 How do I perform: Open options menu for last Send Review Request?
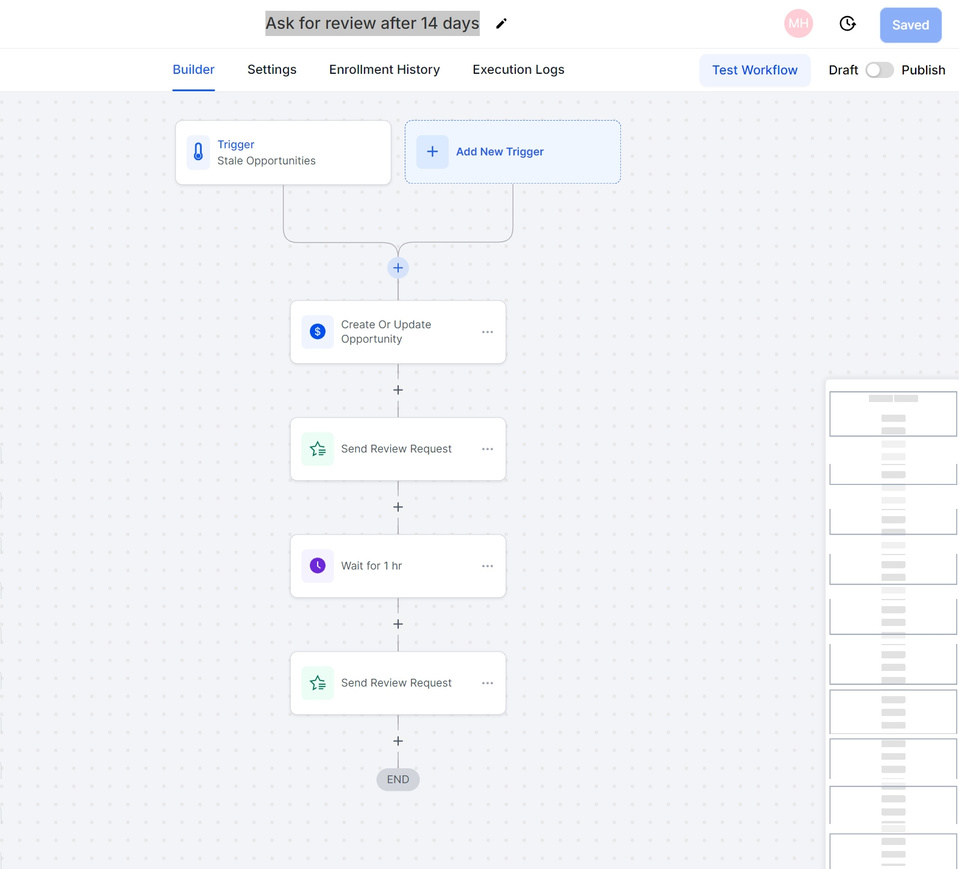coord(487,683)
